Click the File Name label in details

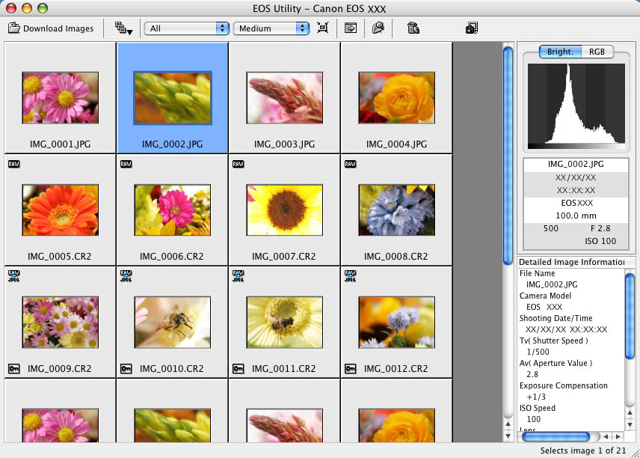click(x=537, y=273)
